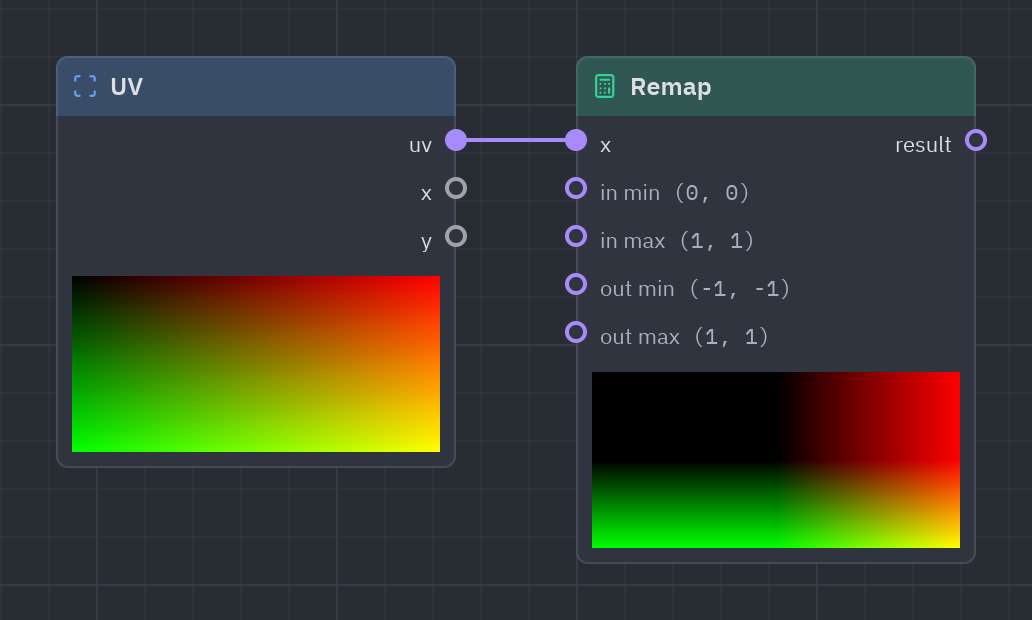
Task: Click the y output socket on UV node
Action: [456, 236]
